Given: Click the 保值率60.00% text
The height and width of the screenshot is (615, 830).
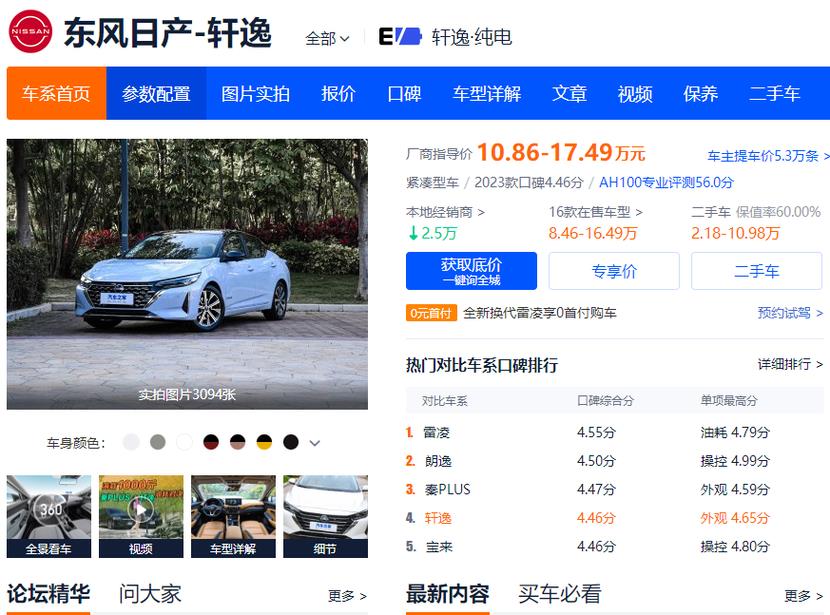Looking at the screenshot, I should coord(778,212).
